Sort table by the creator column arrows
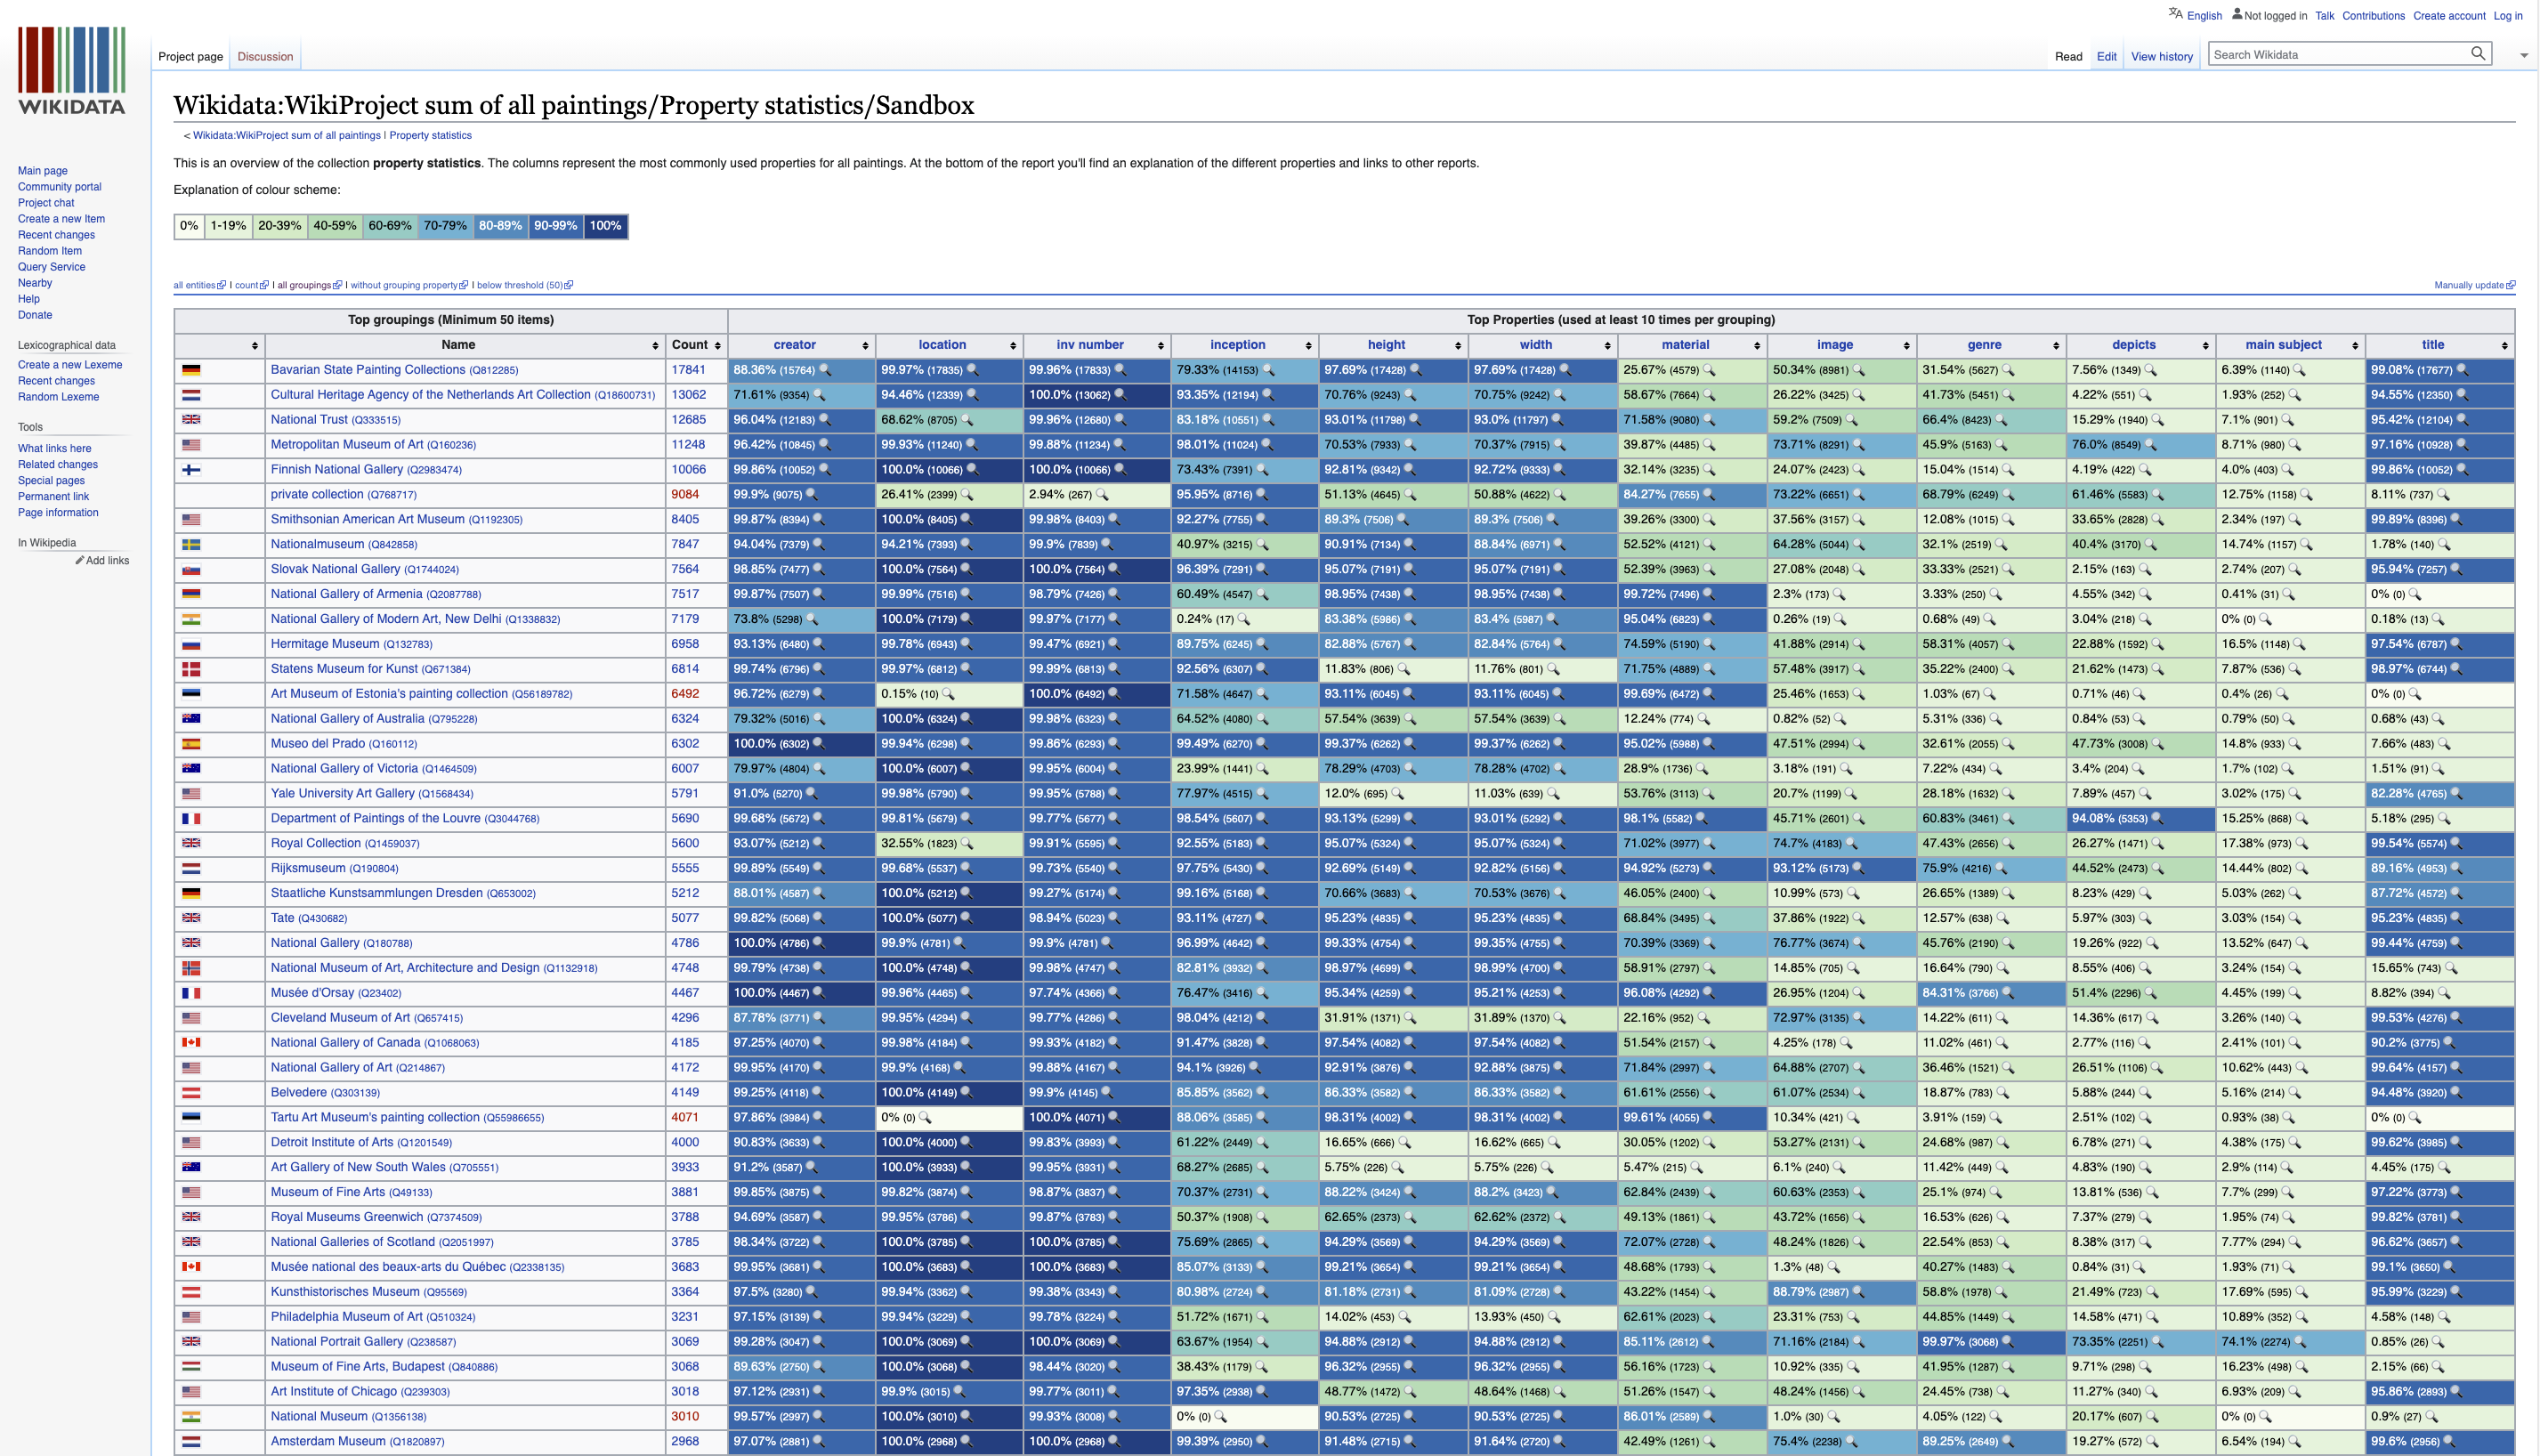 click(x=865, y=346)
